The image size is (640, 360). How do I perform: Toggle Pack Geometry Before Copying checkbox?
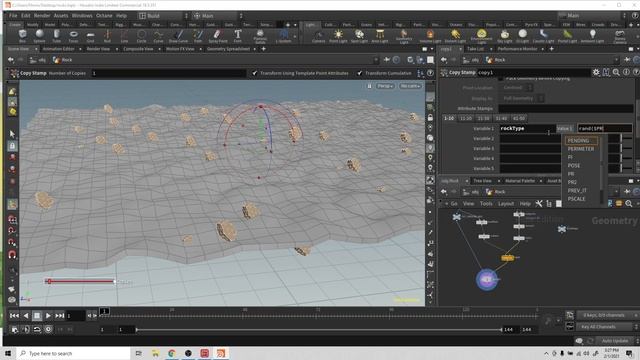[500, 78]
